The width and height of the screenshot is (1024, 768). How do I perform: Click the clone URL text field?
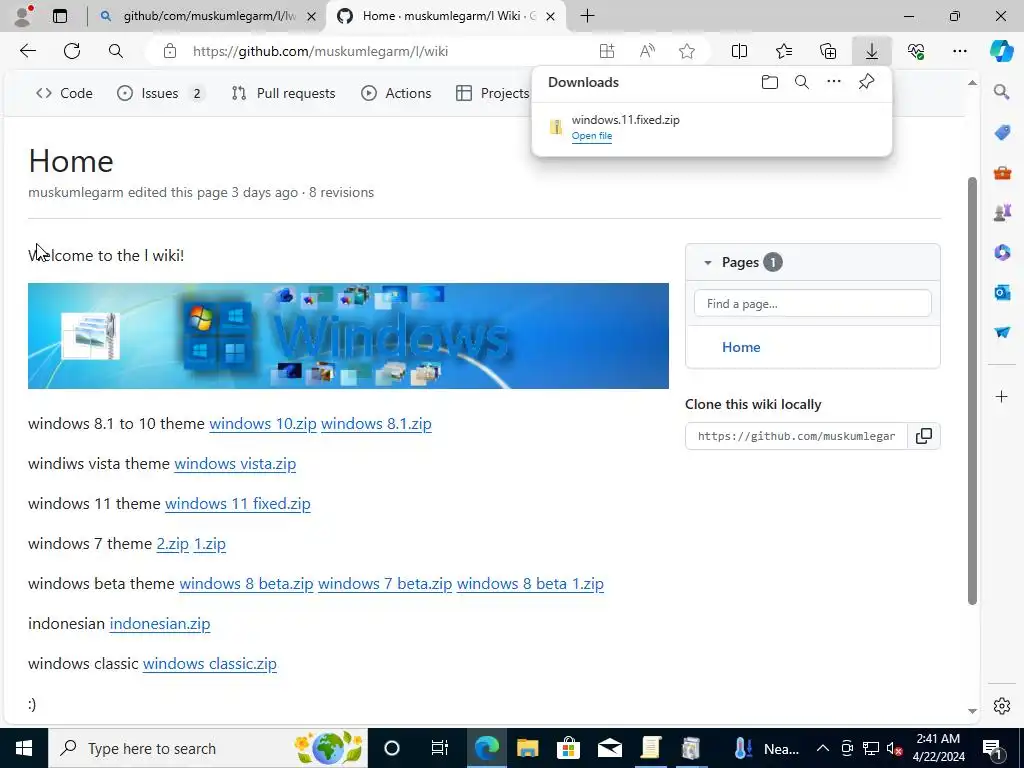796,436
